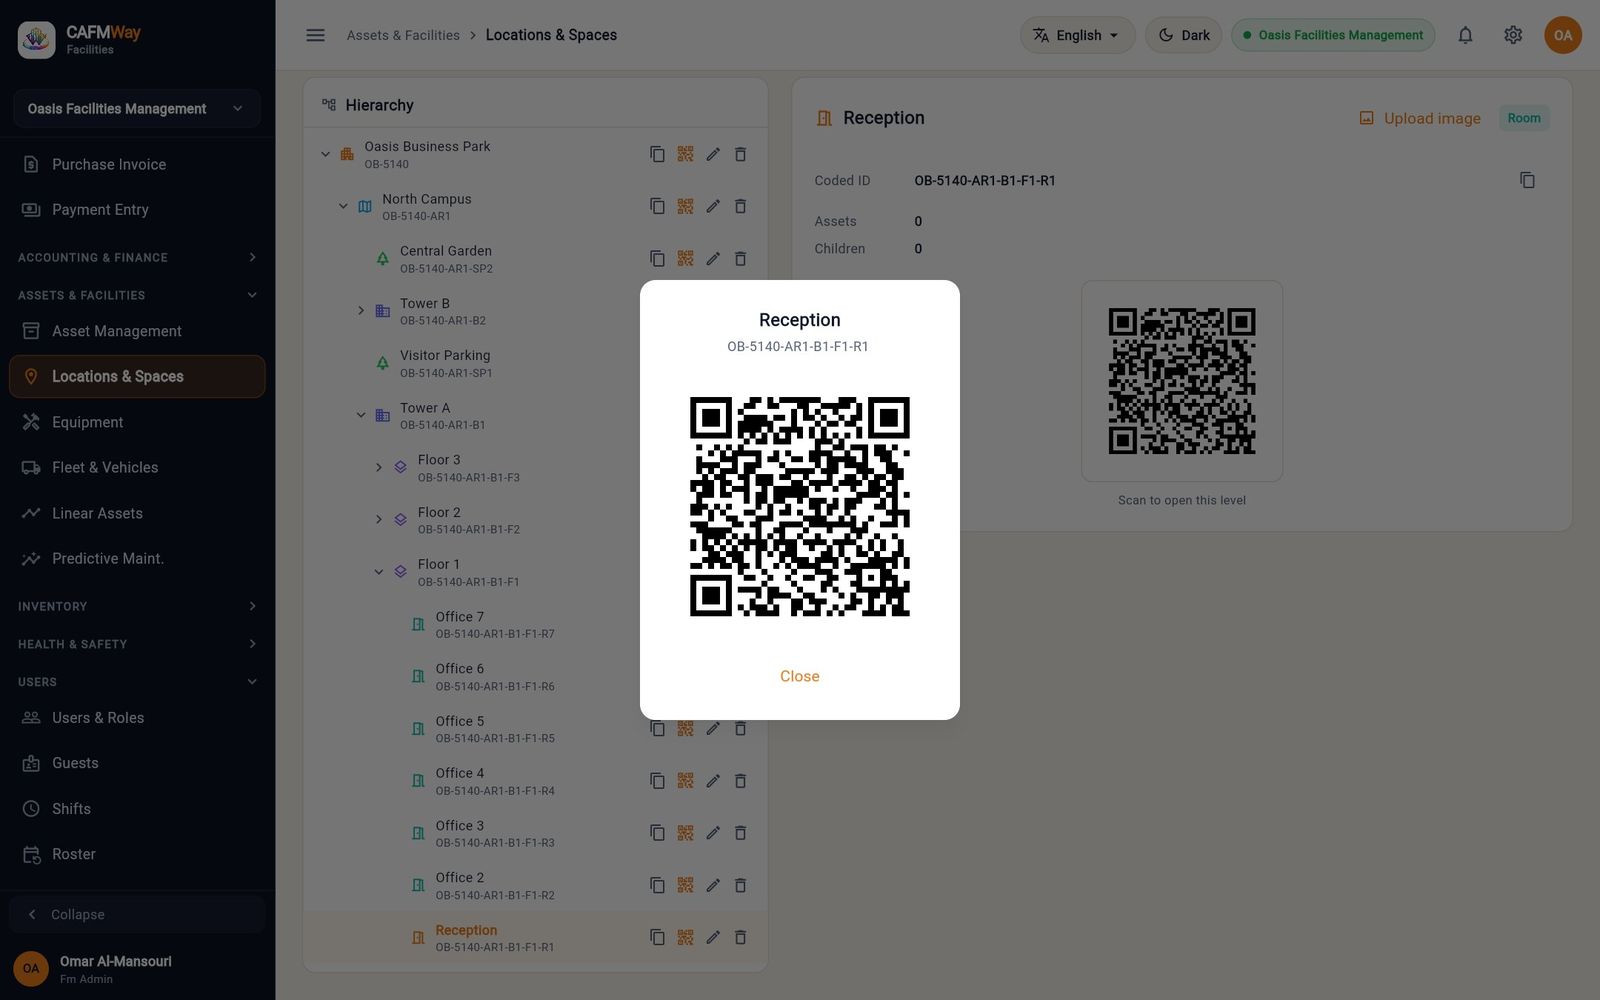The height and width of the screenshot is (1000, 1600).
Task: Open the Oasis Facilities Management organization selector in sidebar
Action: click(x=137, y=108)
